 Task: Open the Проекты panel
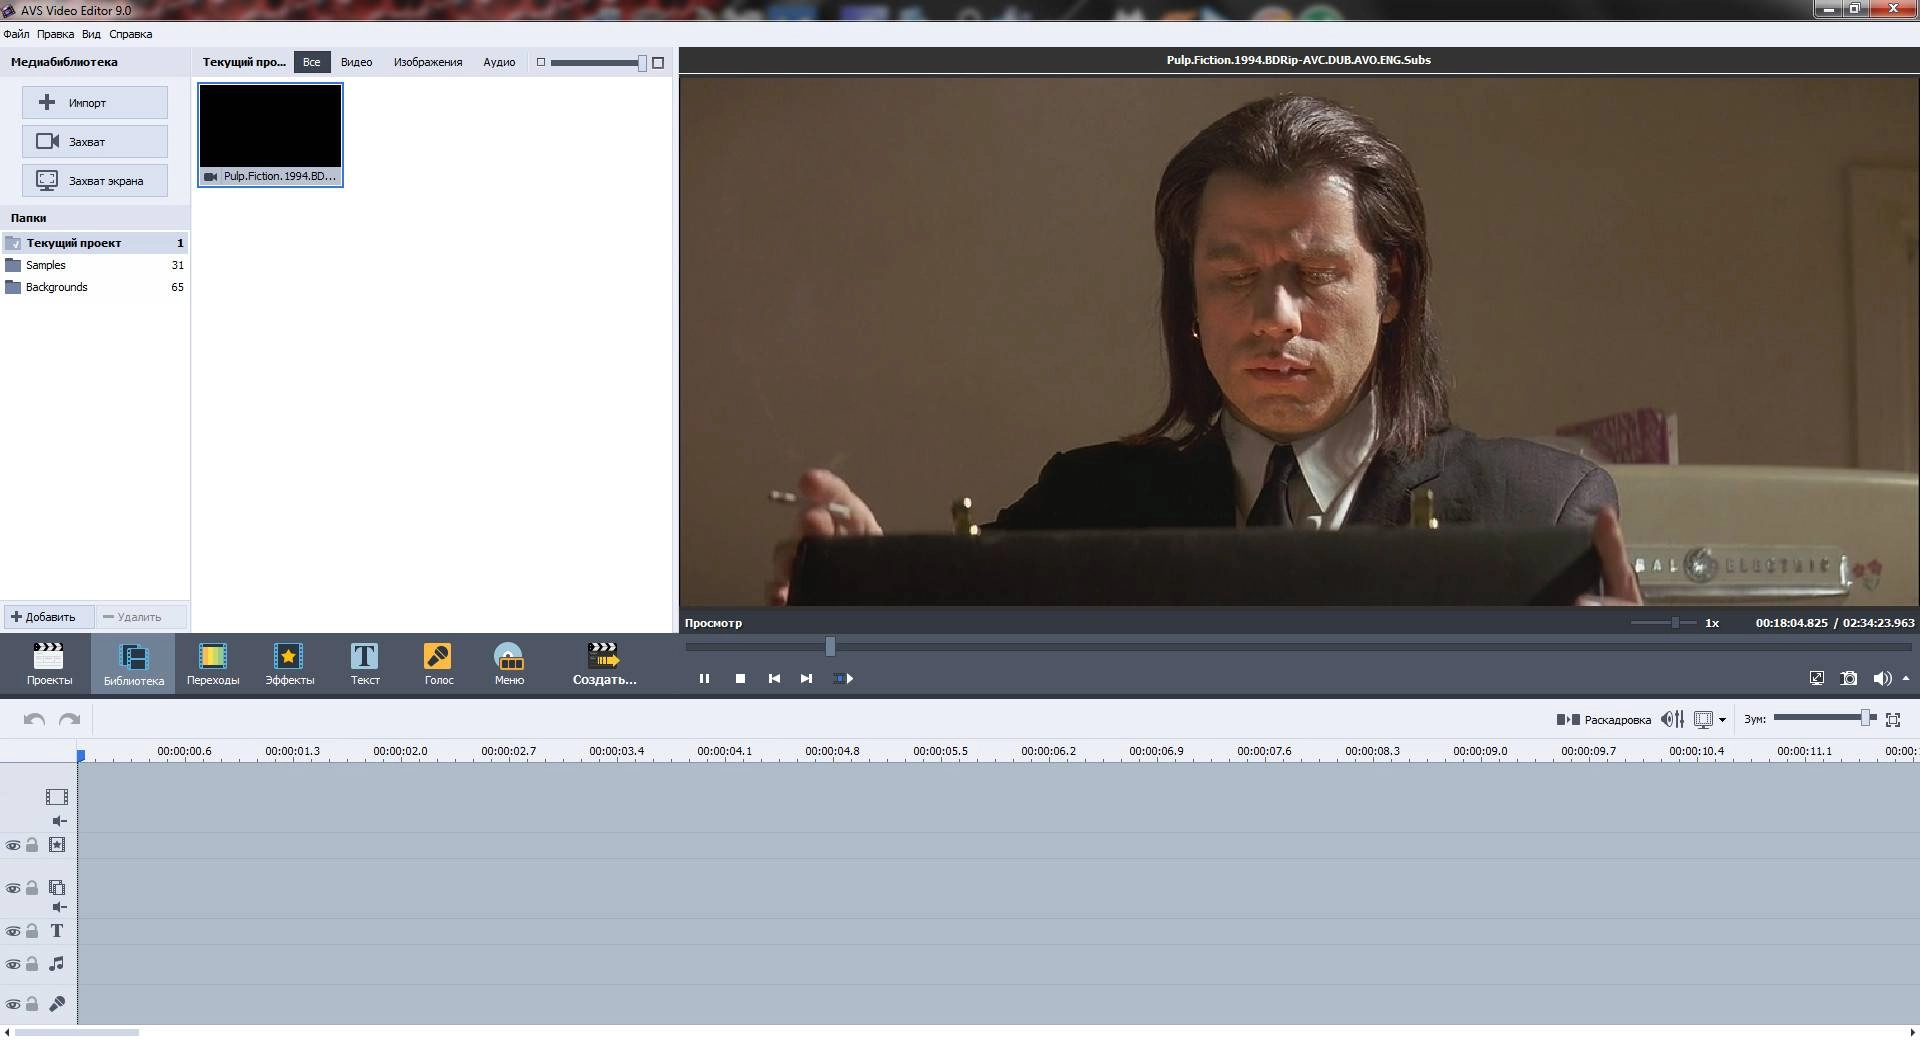tap(49, 664)
